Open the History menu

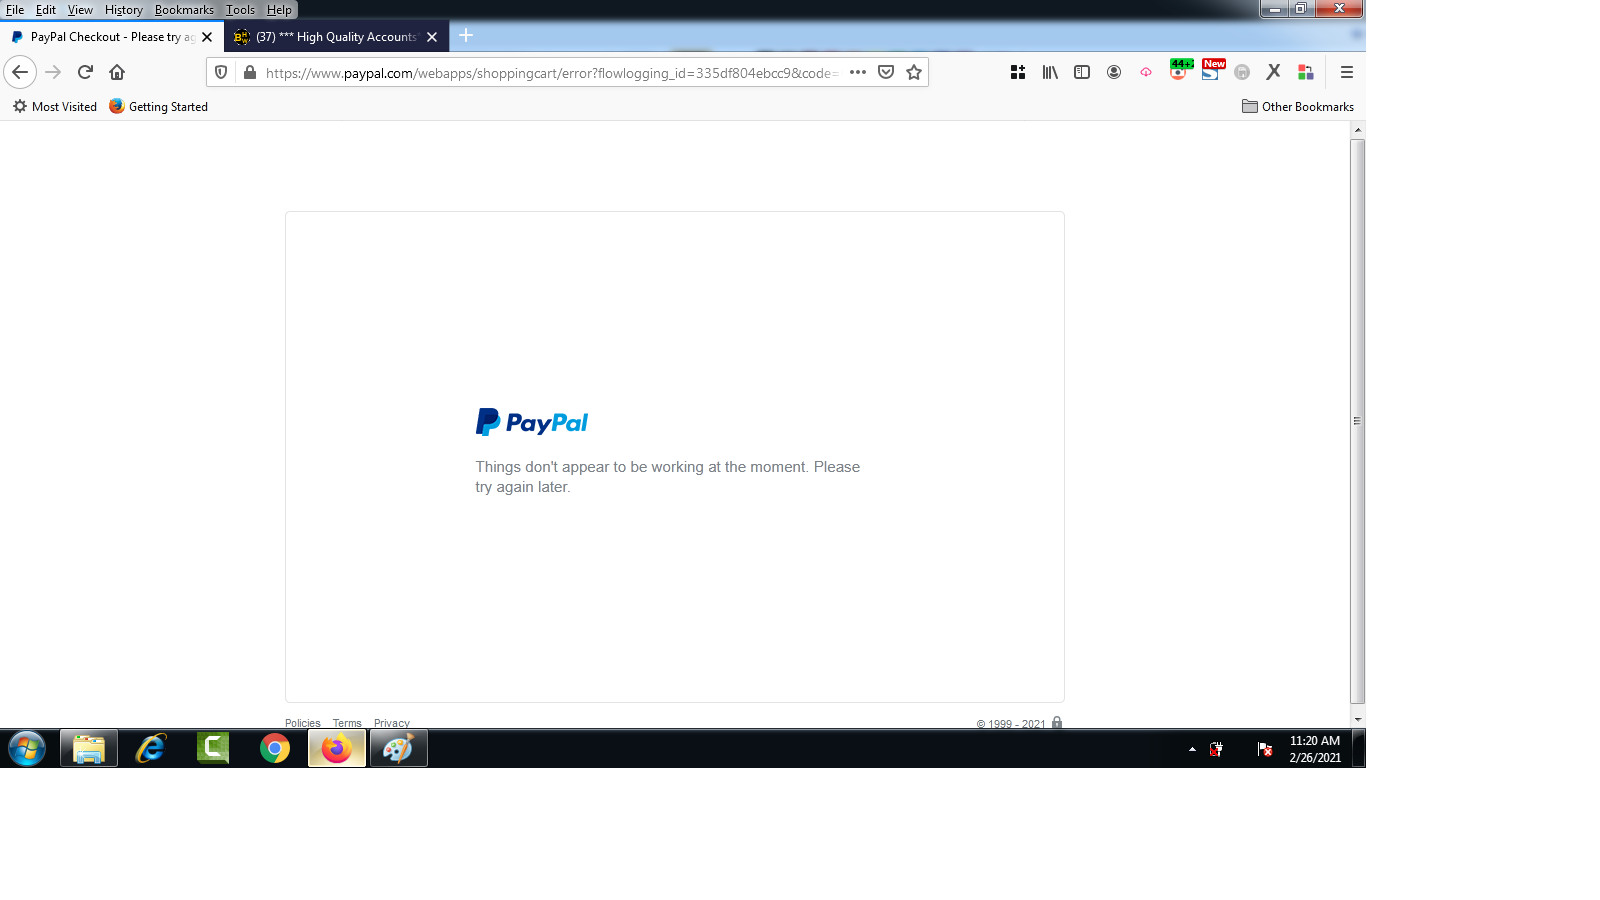point(124,10)
